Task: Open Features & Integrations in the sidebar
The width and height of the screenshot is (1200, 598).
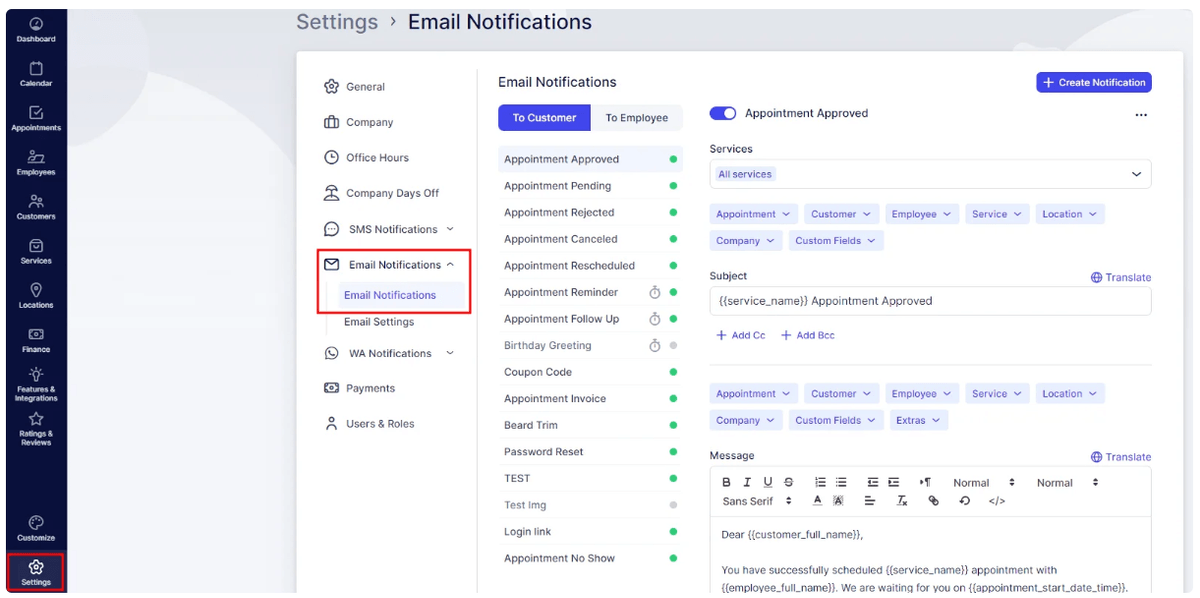Action: [36, 384]
